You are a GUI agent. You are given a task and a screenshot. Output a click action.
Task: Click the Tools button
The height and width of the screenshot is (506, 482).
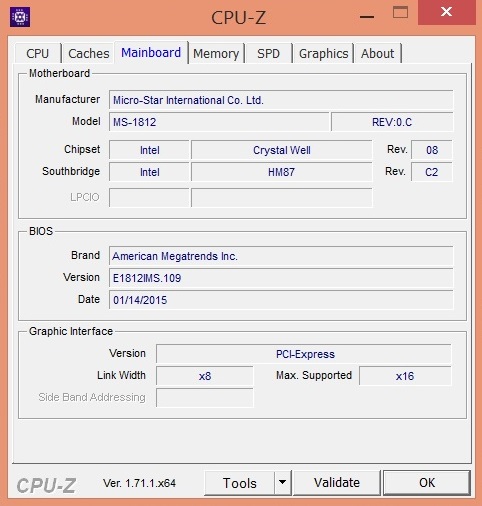pos(240,483)
